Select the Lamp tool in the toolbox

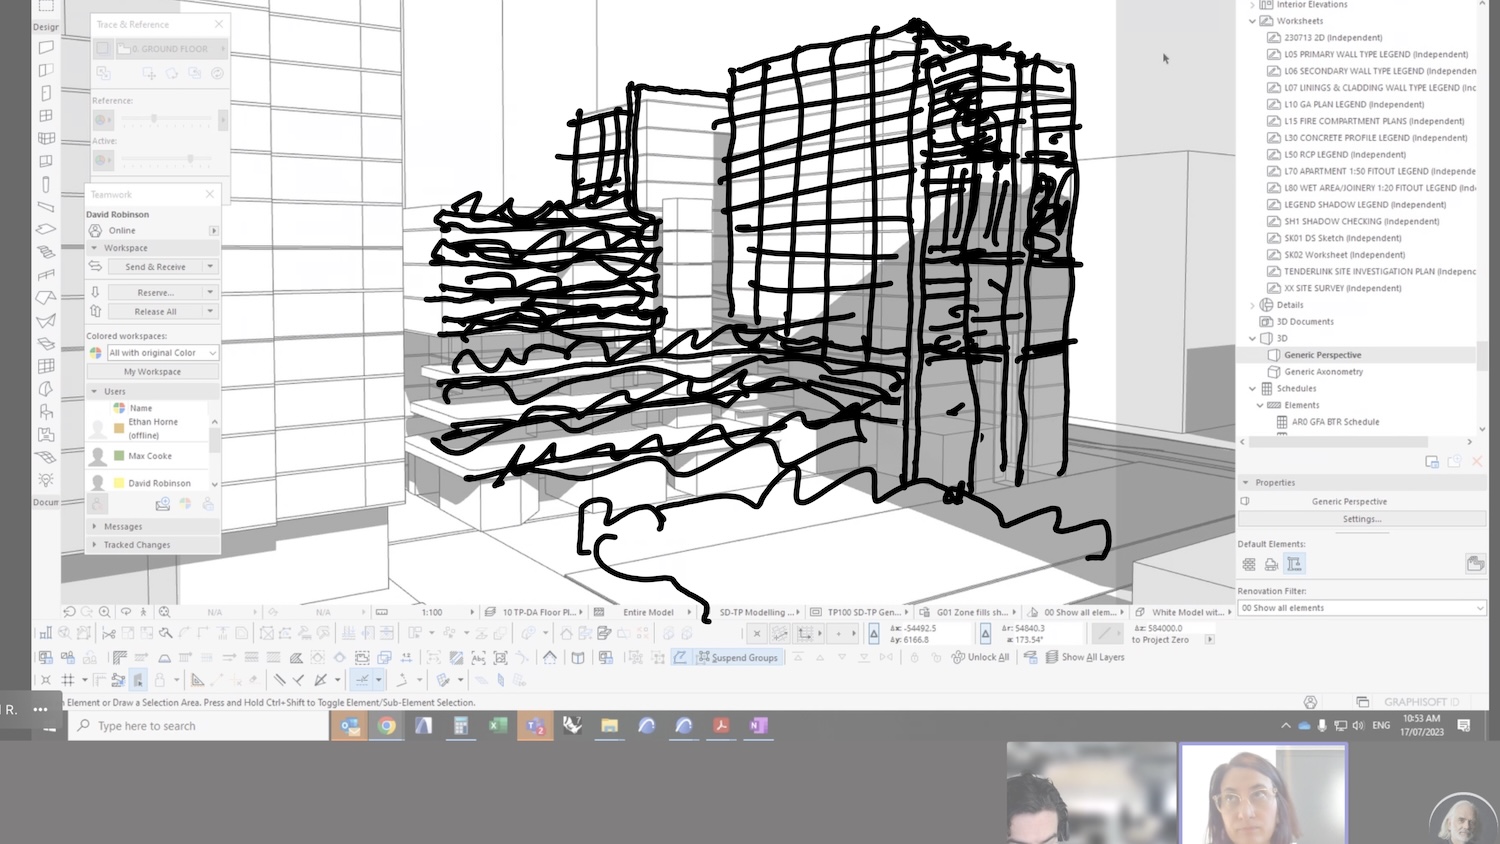(x=46, y=480)
